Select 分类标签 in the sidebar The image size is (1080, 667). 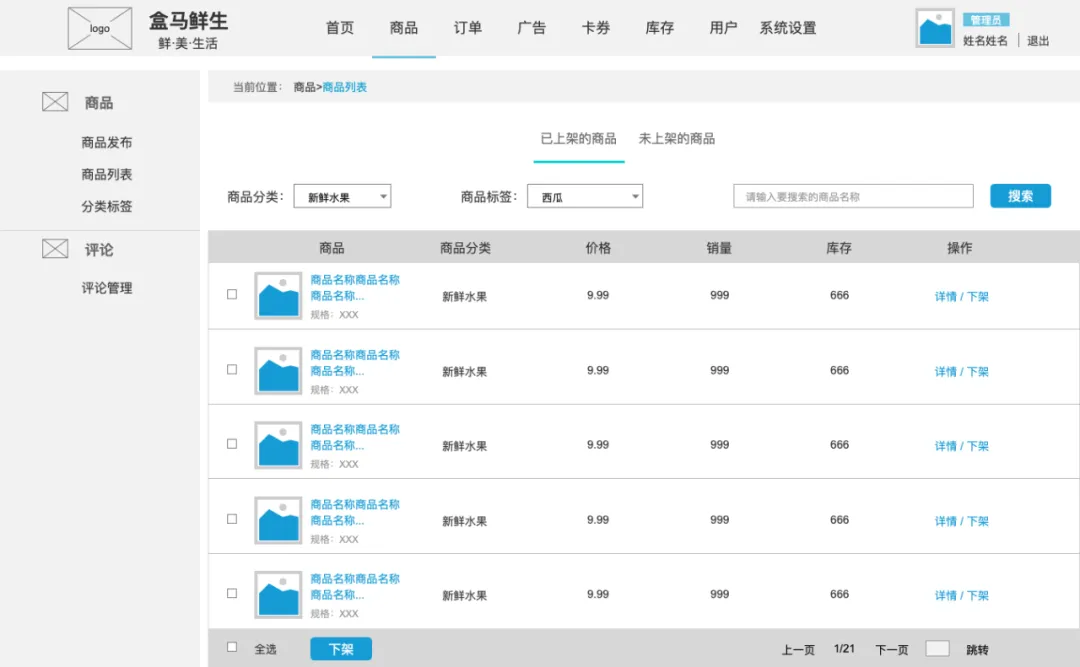tap(107, 205)
